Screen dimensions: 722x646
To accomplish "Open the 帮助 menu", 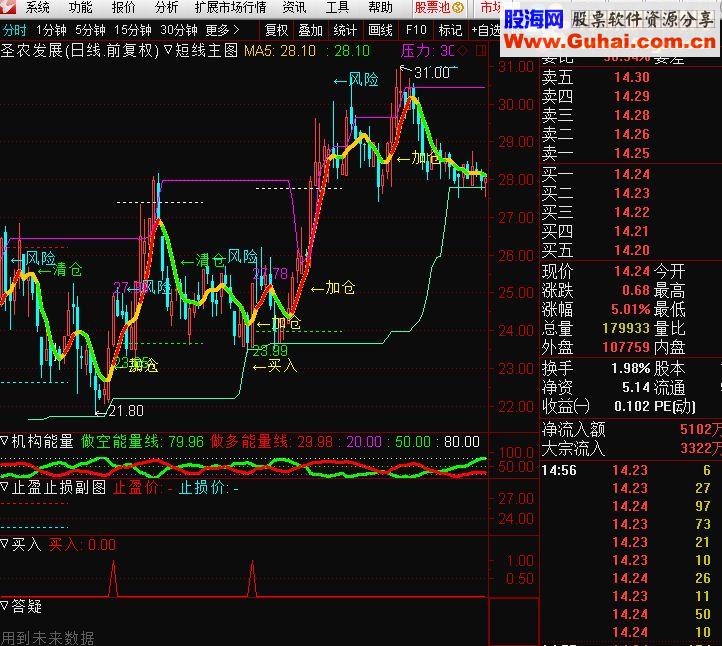I will pyautogui.click(x=380, y=7).
